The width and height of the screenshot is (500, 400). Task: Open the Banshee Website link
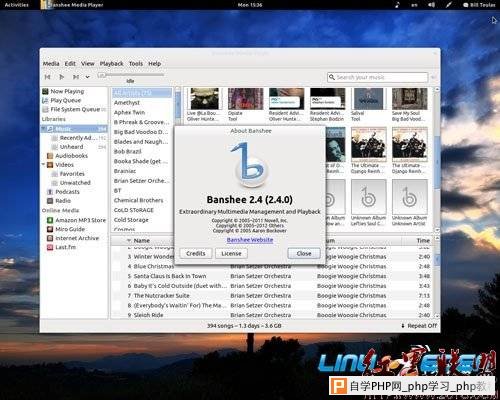pos(250,240)
